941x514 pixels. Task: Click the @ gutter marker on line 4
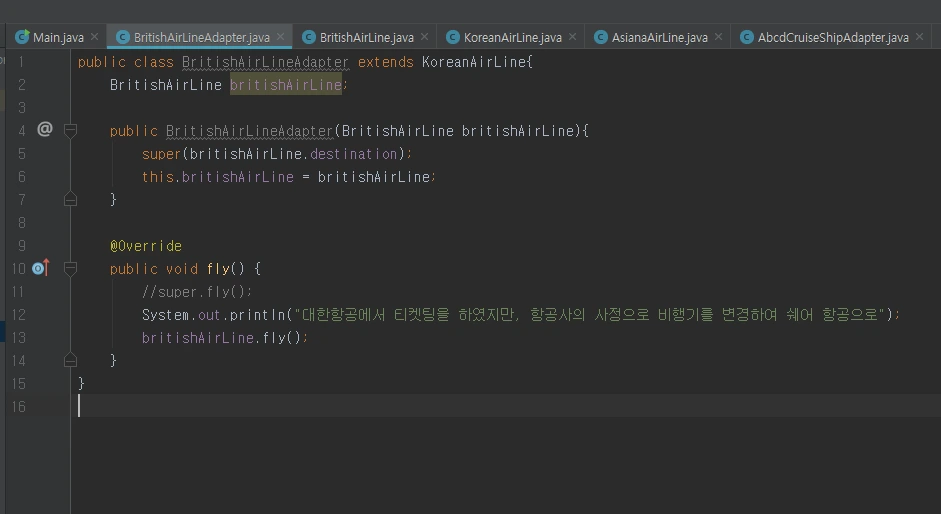click(45, 129)
